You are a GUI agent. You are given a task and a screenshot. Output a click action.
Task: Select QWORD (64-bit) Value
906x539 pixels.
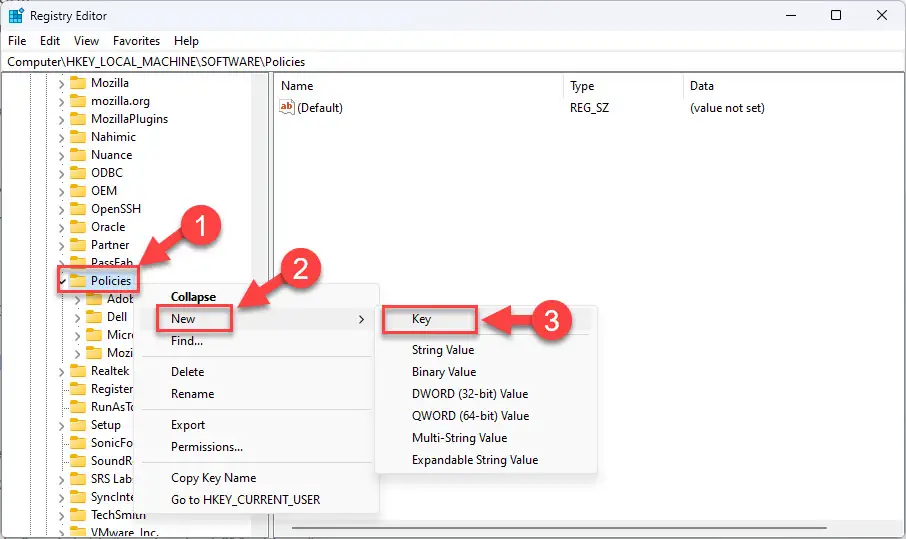[486, 416]
